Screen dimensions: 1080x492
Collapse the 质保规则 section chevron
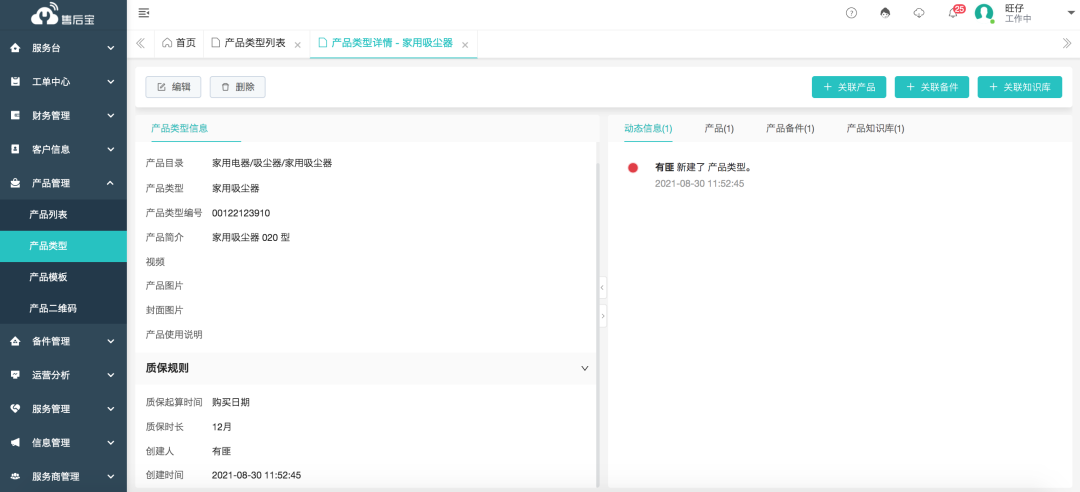(585, 368)
